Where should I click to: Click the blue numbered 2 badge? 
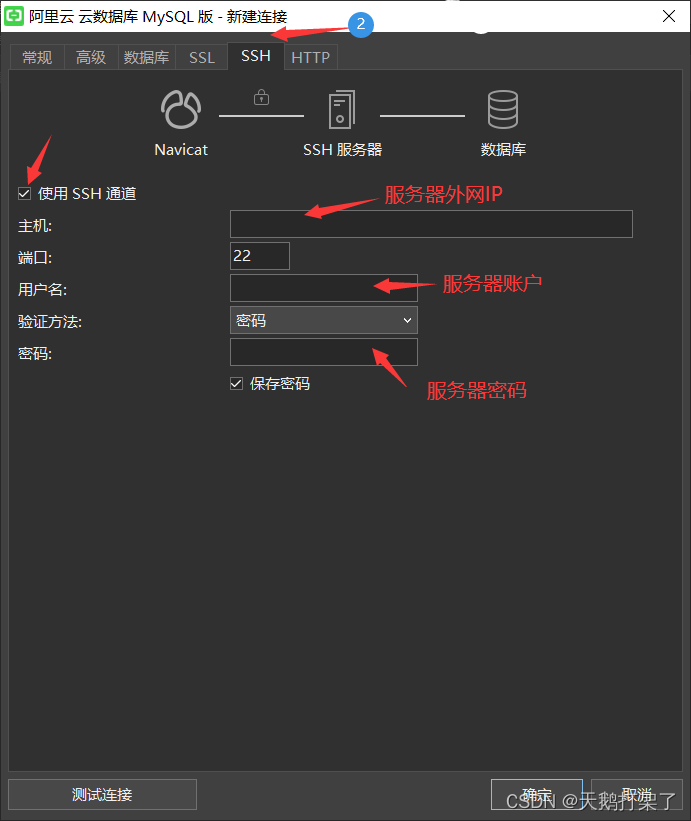(x=361, y=24)
